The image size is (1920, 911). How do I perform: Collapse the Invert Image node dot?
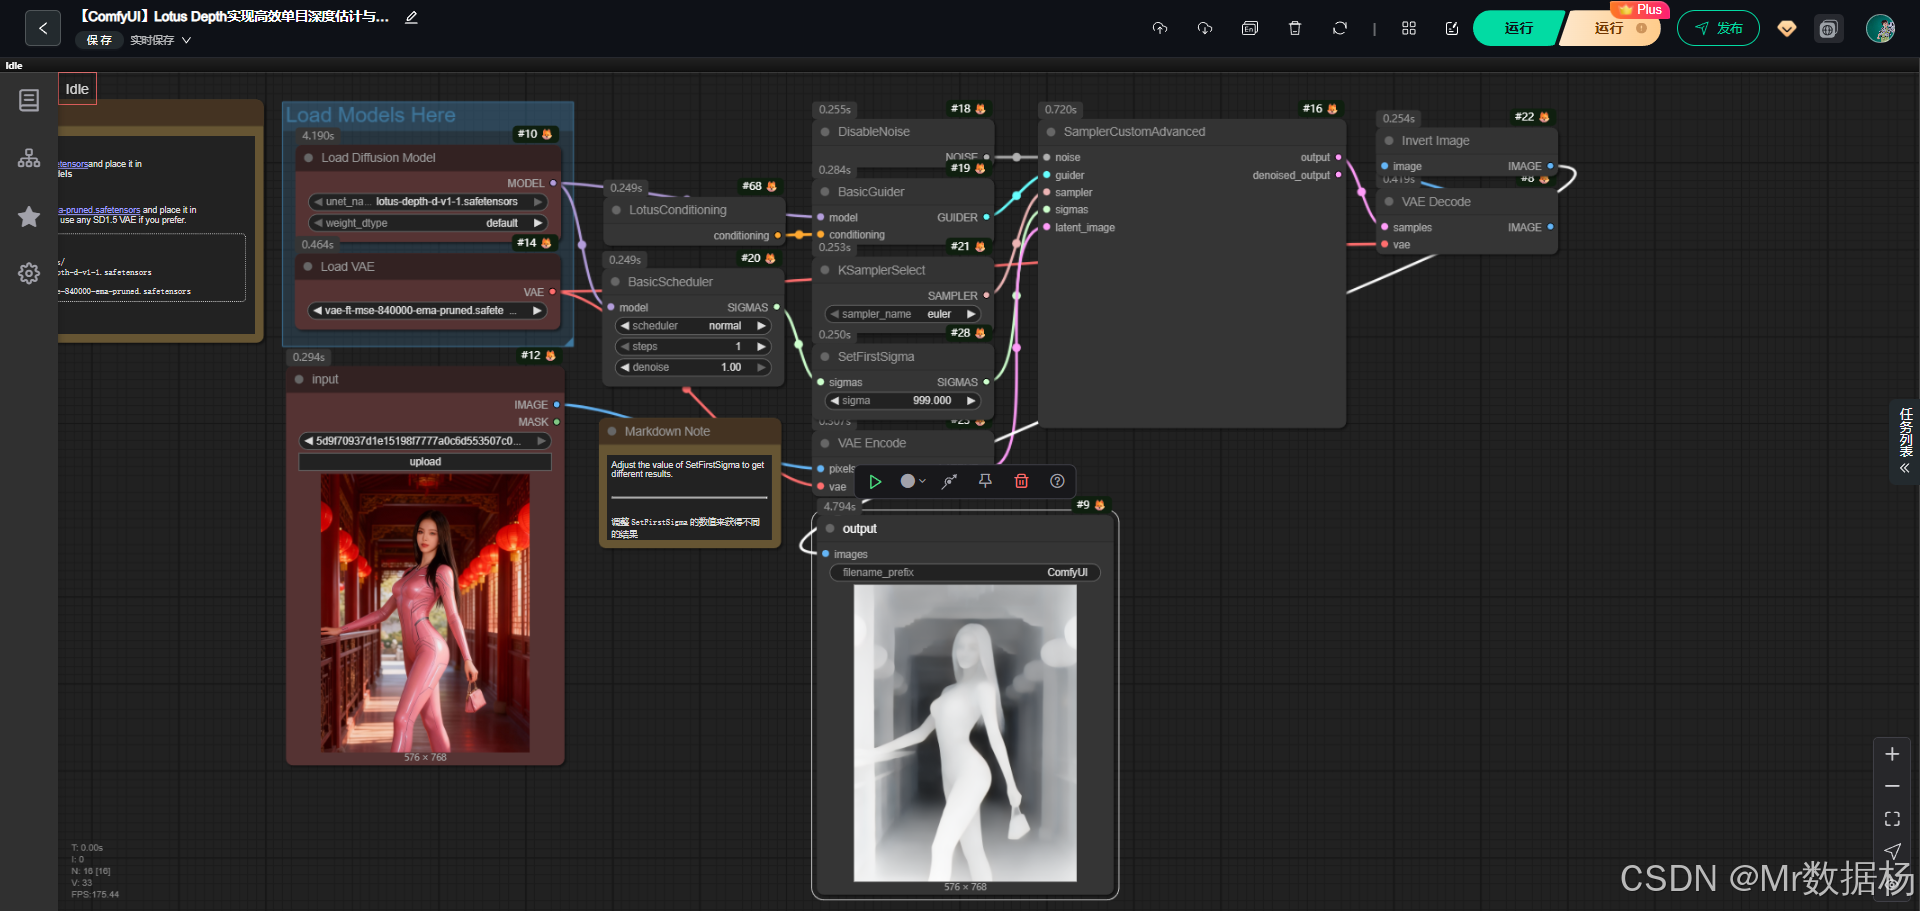click(x=1389, y=141)
